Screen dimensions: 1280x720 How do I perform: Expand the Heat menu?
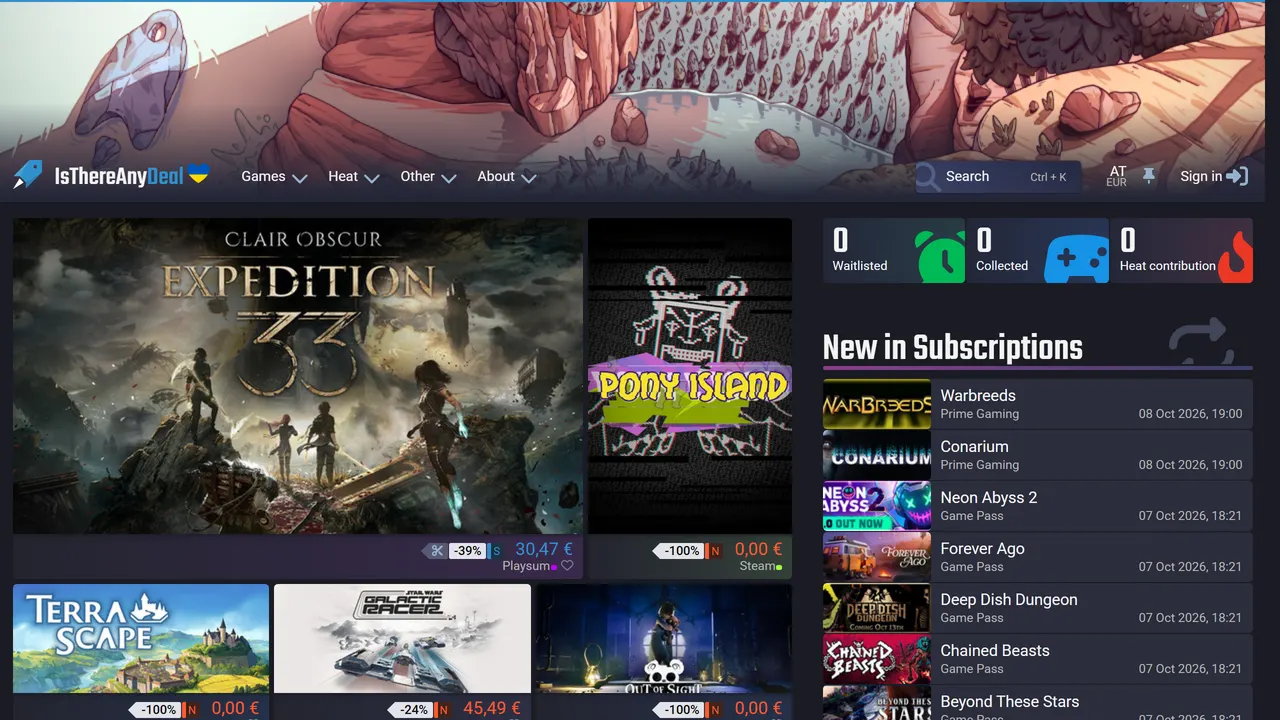(x=354, y=176)
